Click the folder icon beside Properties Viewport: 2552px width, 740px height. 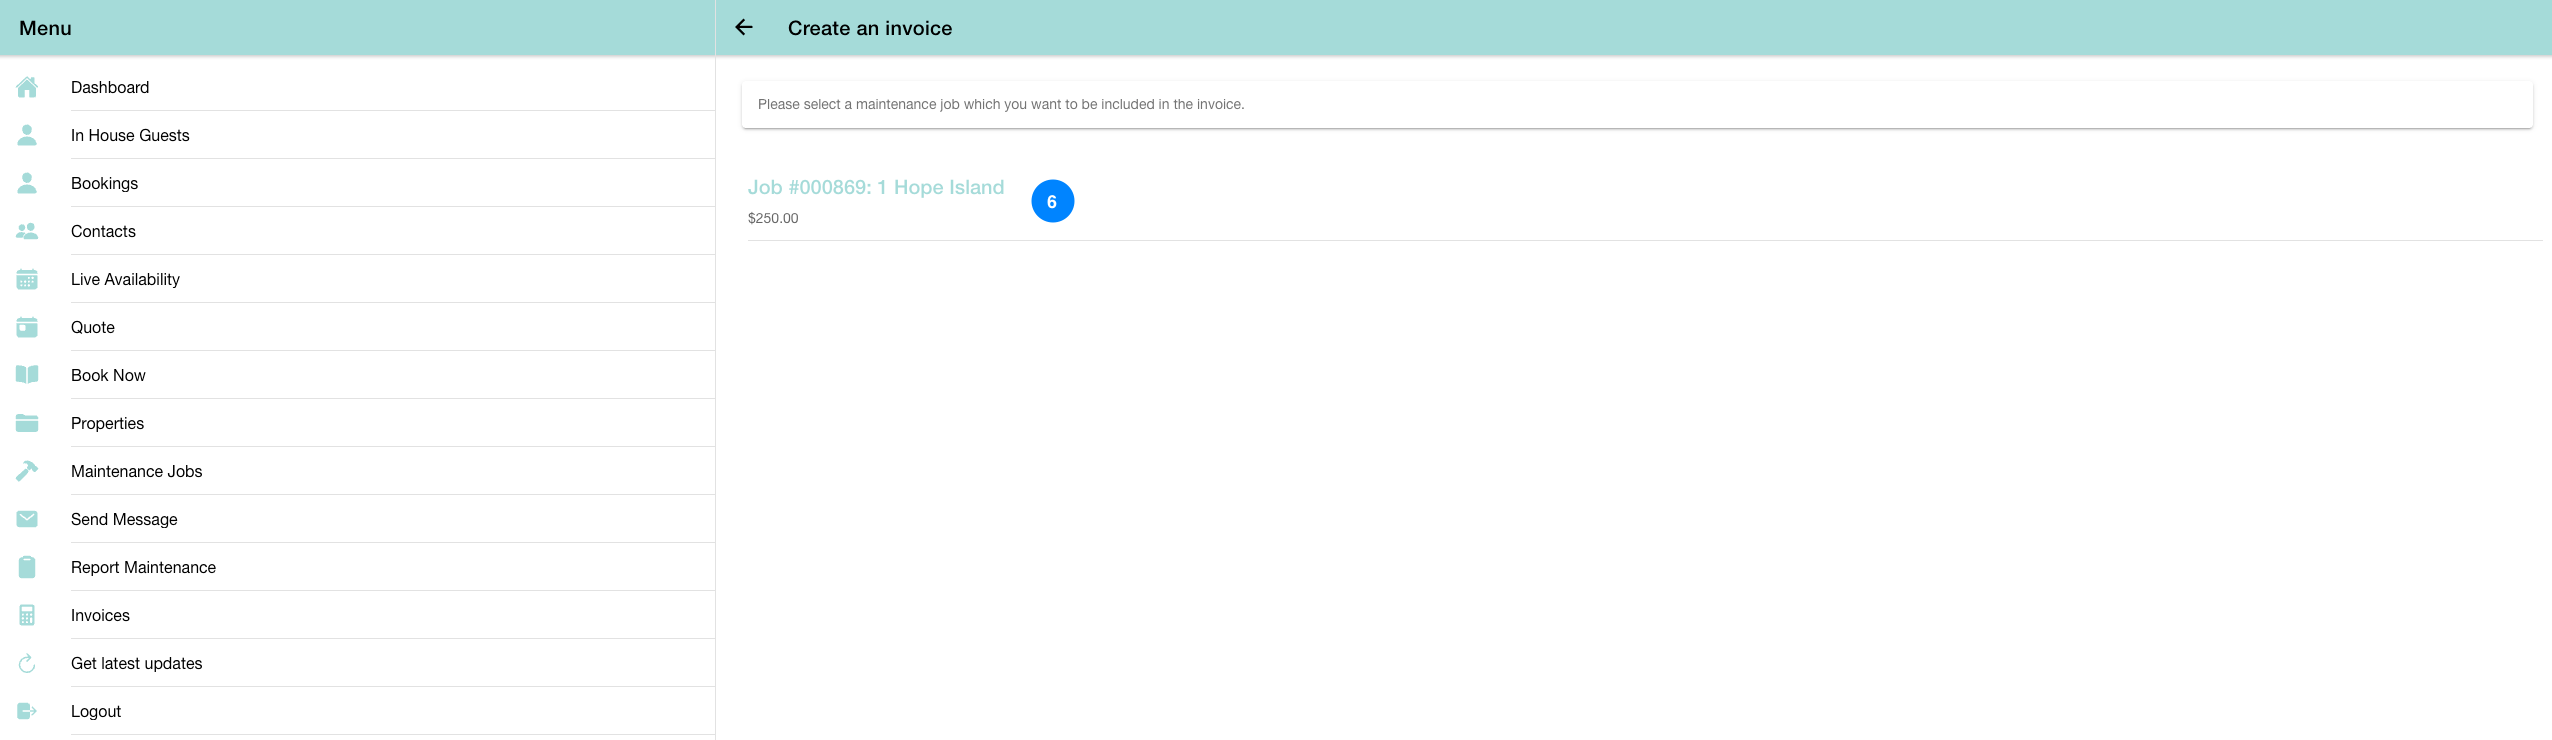[27, 423]
